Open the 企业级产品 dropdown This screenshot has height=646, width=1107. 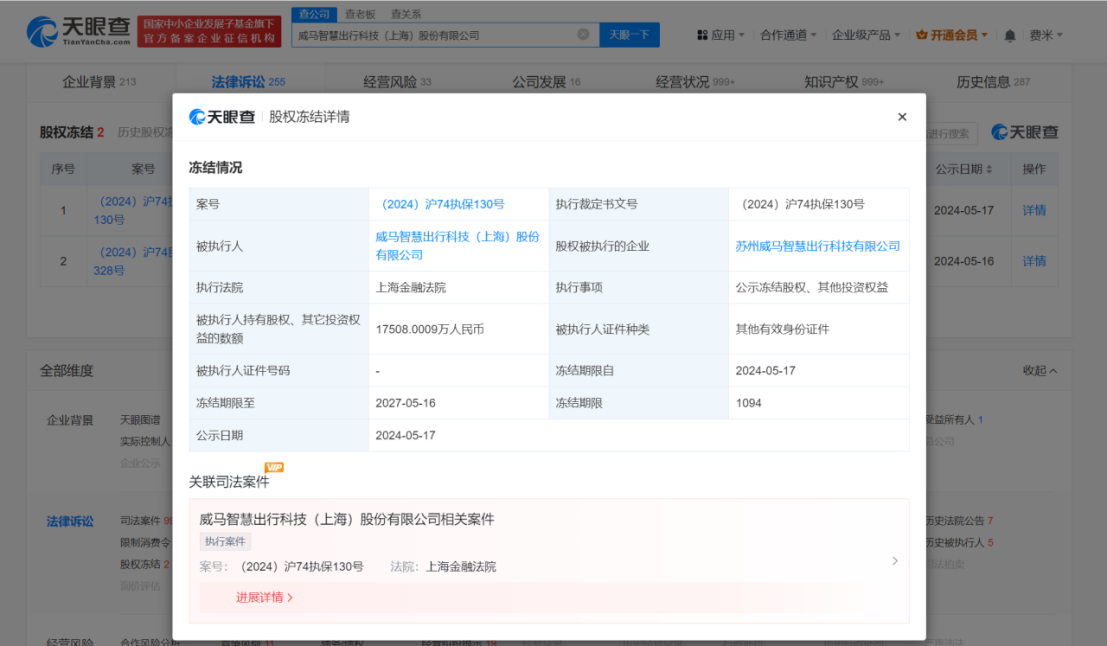866,35
